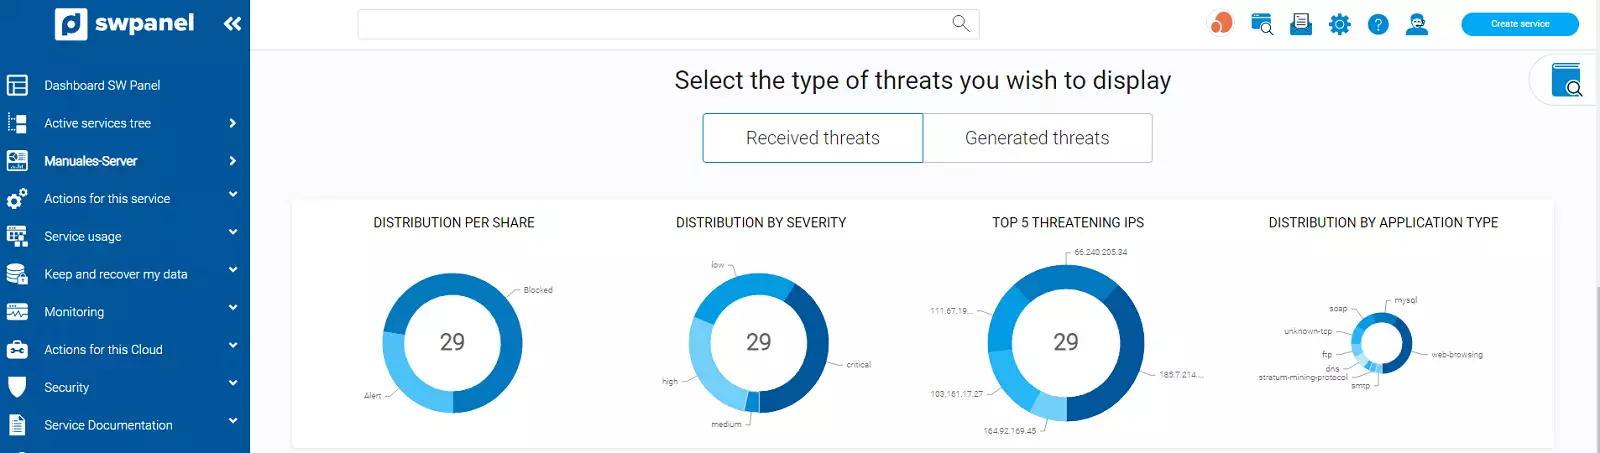Click the help question mark icon
The image size is (1600, 453).
pyautogui.click(x=1378, y=24)
